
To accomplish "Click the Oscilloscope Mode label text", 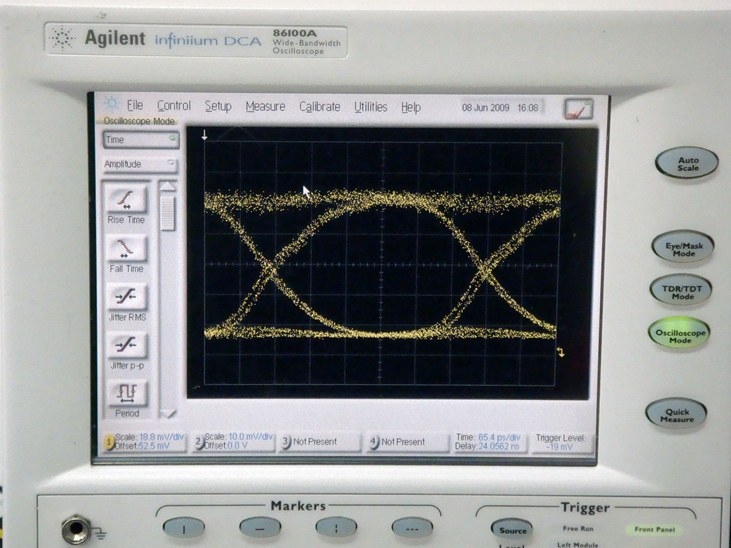I will (x=139, y=121).
